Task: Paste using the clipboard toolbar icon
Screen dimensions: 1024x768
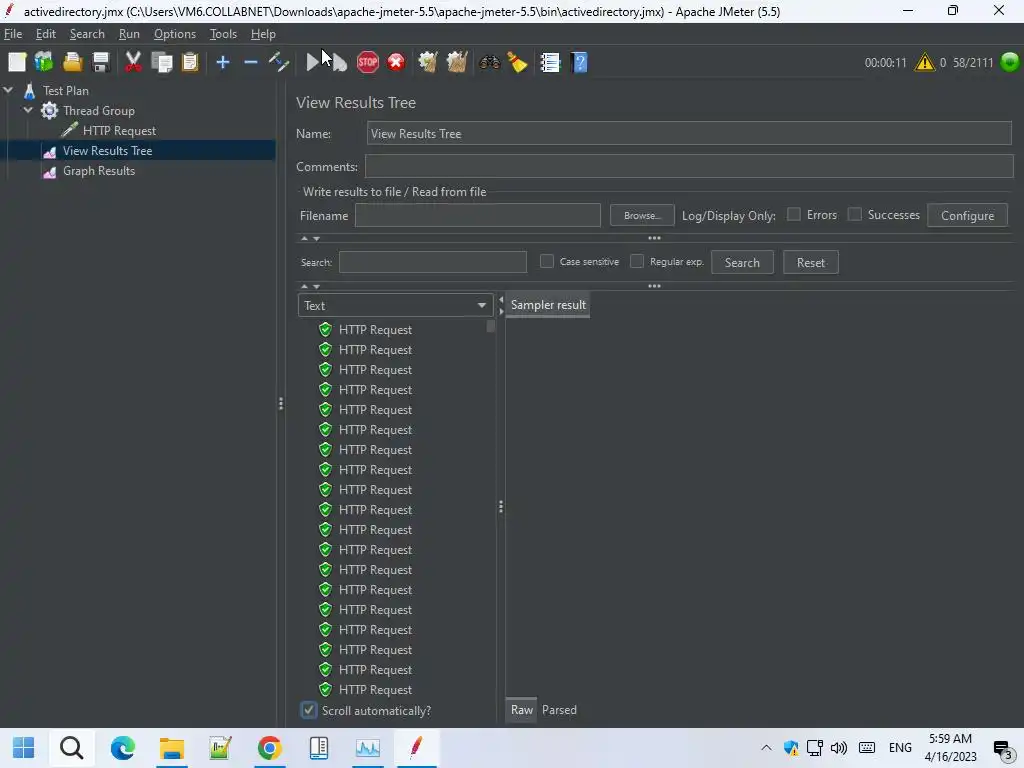Action: point(190,62)
